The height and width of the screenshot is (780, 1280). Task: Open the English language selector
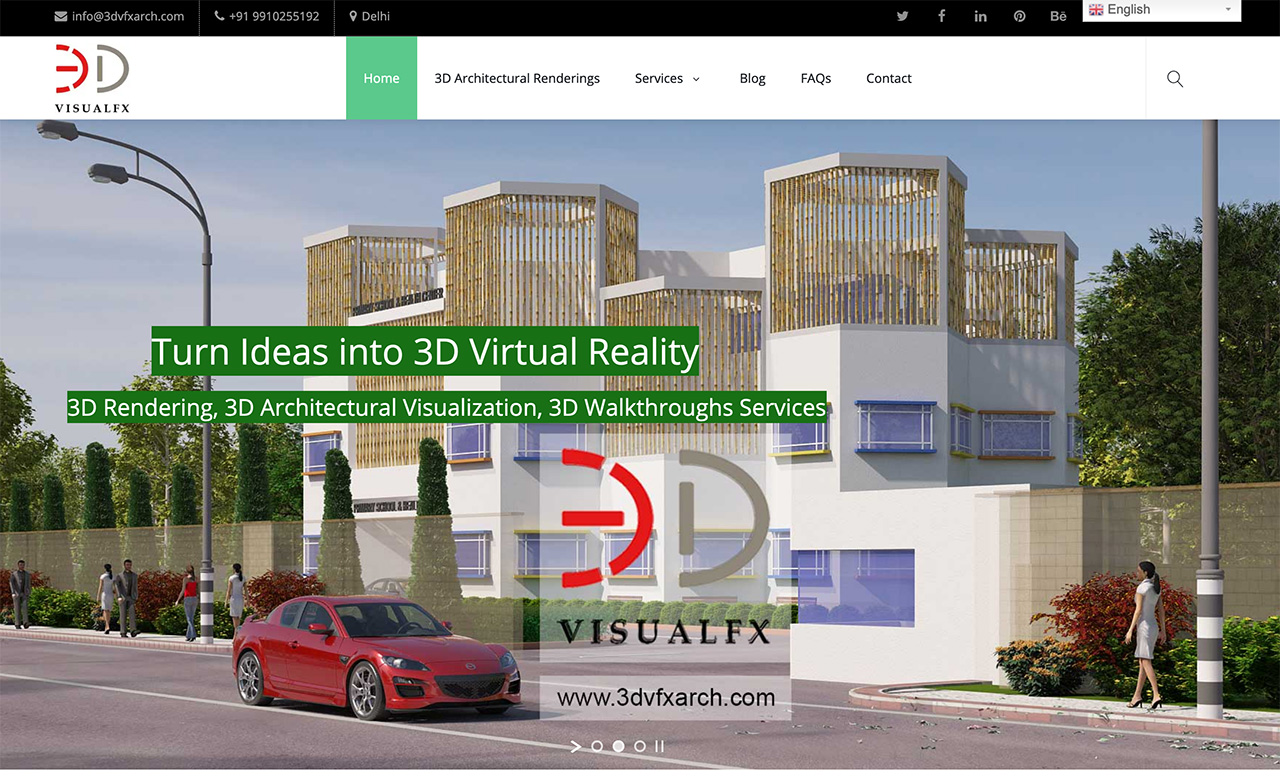click(x=1162, y=10)
